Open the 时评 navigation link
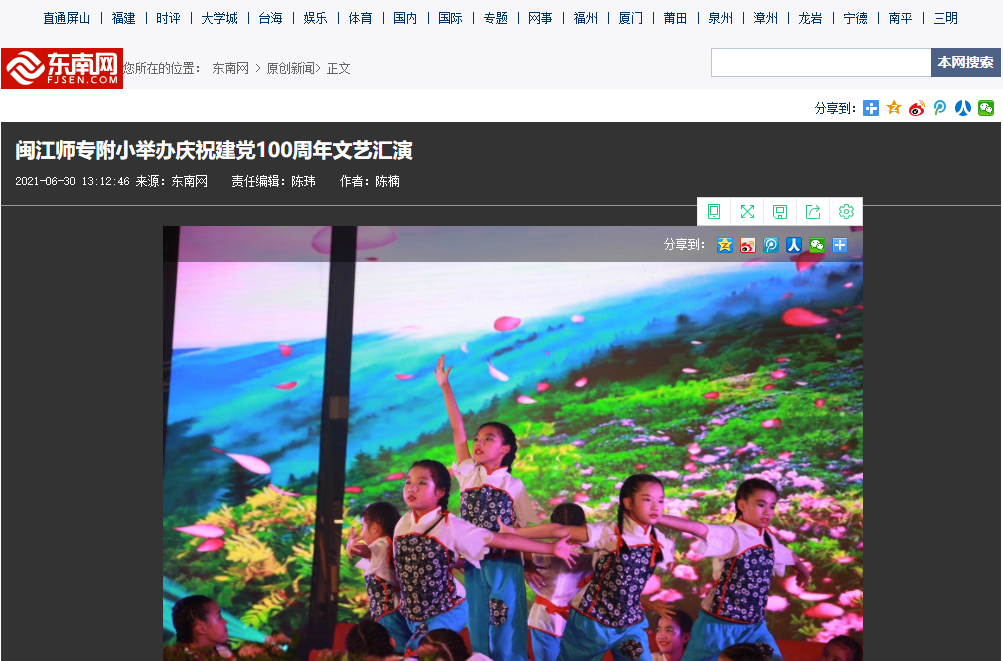1003x661 pixels. point(168,19)
